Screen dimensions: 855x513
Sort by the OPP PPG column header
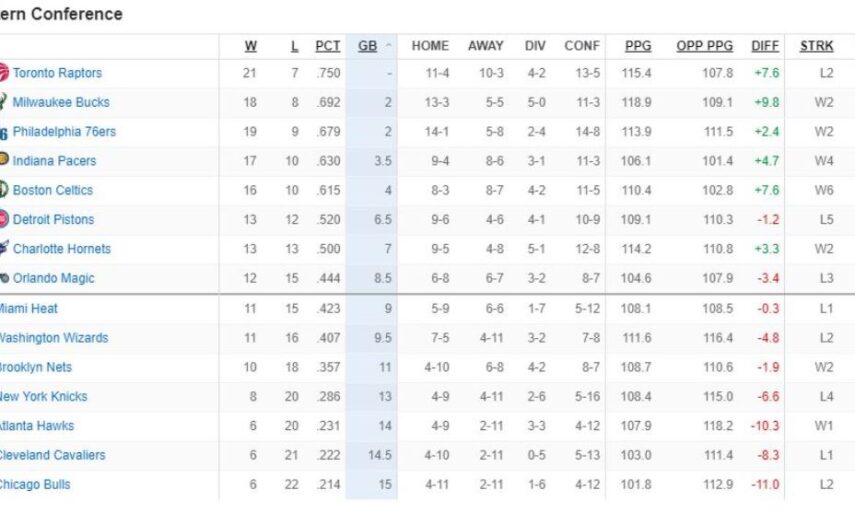coord(705,46)
